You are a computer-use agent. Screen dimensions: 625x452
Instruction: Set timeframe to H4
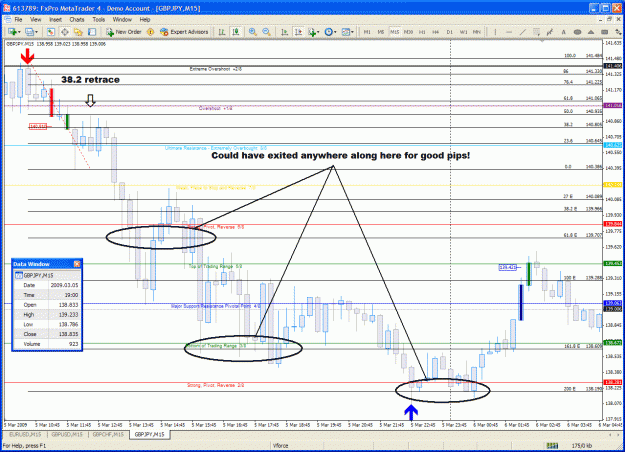click(x=436, y=32)
